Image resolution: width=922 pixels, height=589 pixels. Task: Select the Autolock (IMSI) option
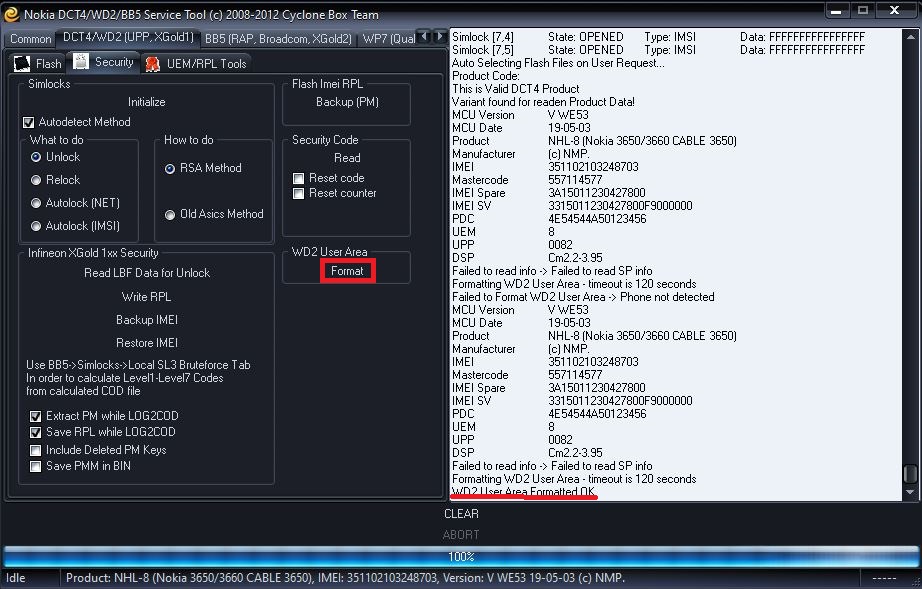tap(36, 226)
